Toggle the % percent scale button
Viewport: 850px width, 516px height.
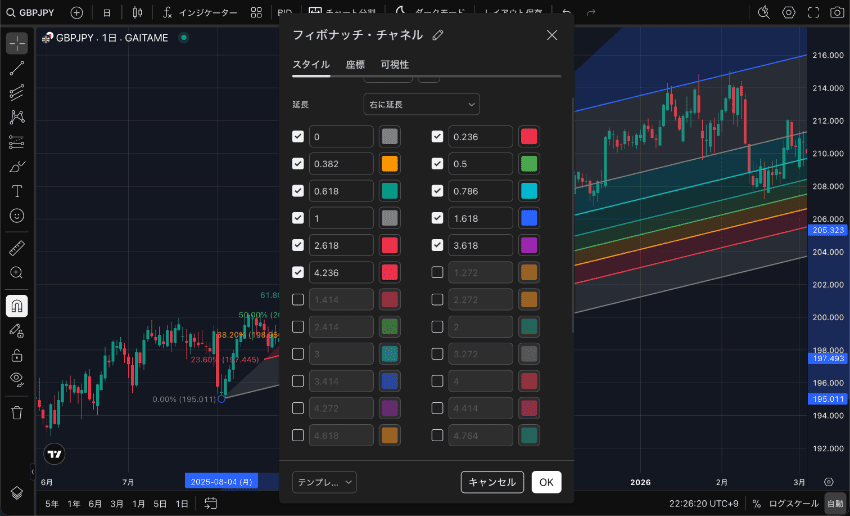pyautogui.click(x=756, y=504)
